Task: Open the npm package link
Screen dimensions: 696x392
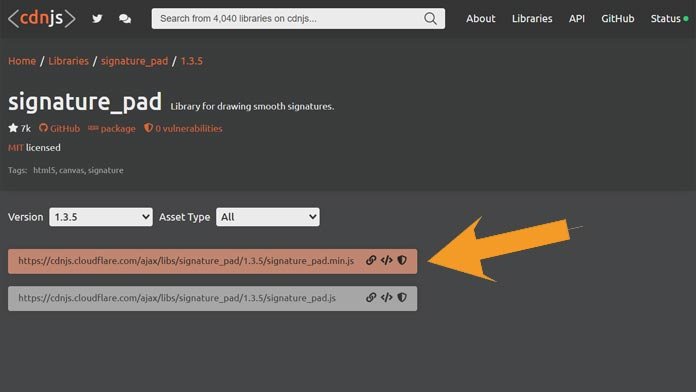Action: (111, 128)
